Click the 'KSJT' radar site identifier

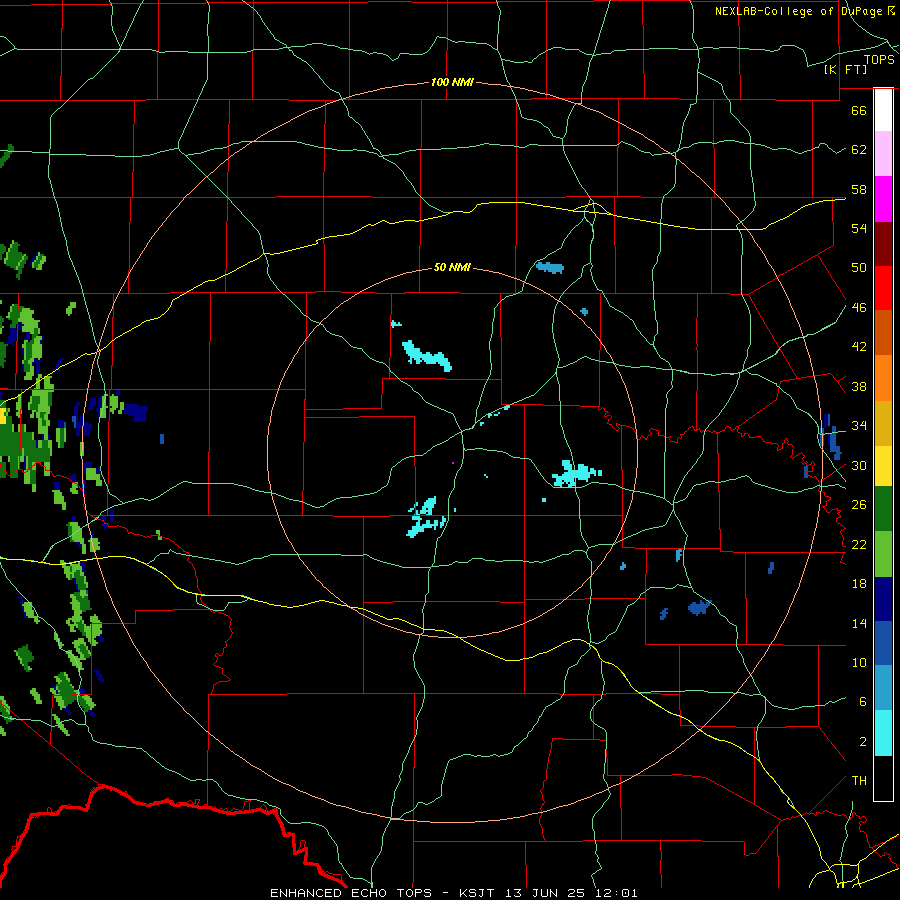pyautogui.click(x=476, y=893)
